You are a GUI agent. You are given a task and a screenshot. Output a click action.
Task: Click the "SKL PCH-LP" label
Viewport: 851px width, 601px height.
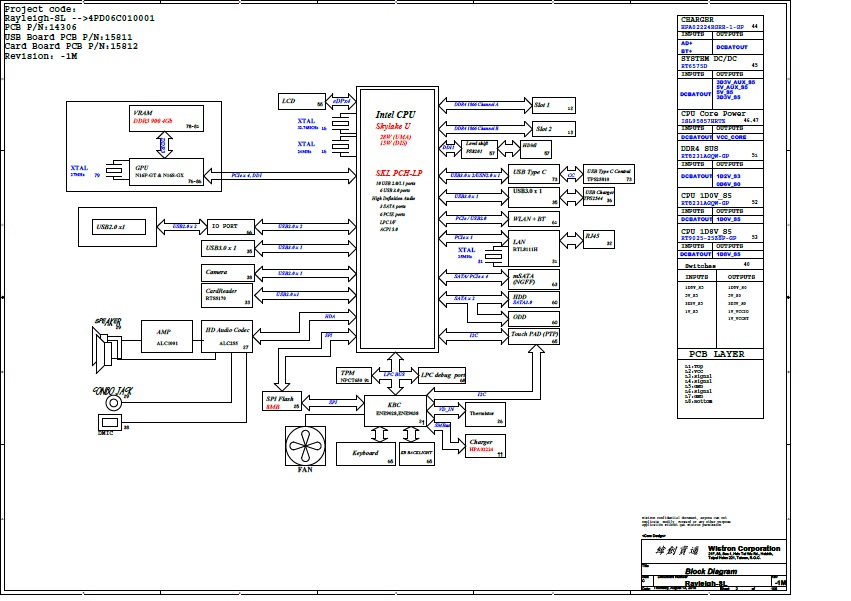(399, 173)
